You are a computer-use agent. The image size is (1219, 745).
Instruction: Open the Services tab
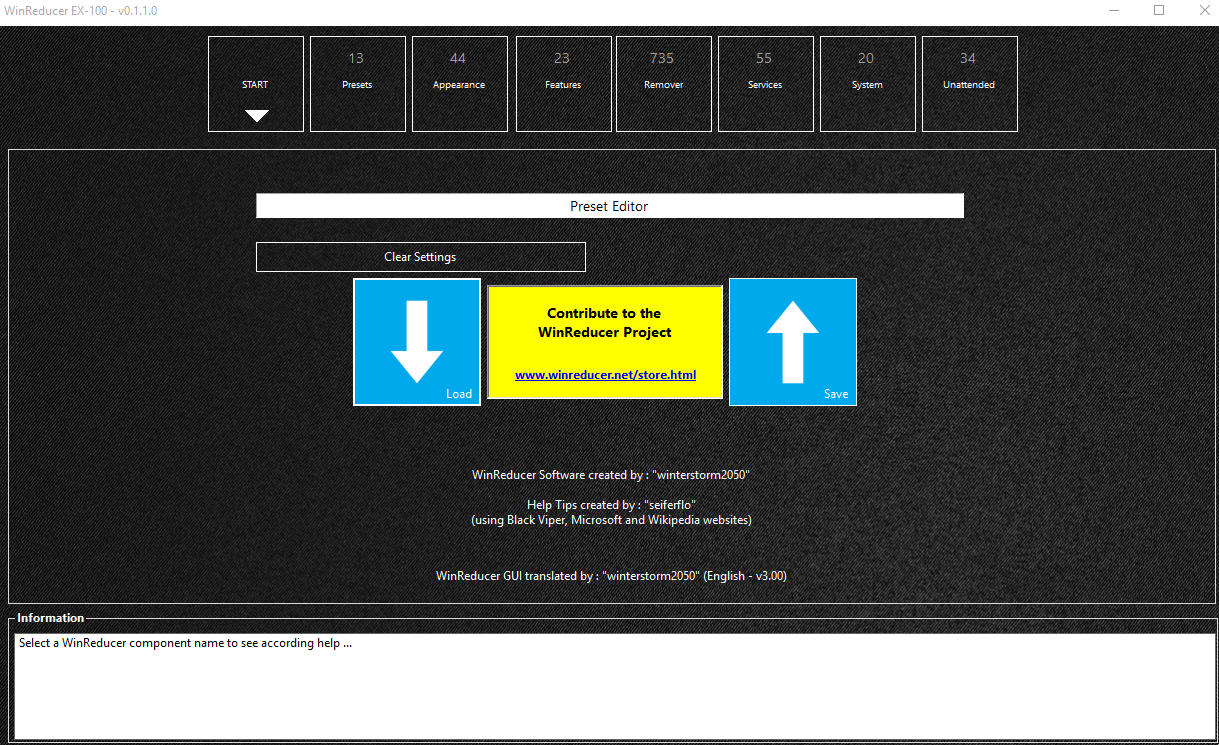point(766,84)
